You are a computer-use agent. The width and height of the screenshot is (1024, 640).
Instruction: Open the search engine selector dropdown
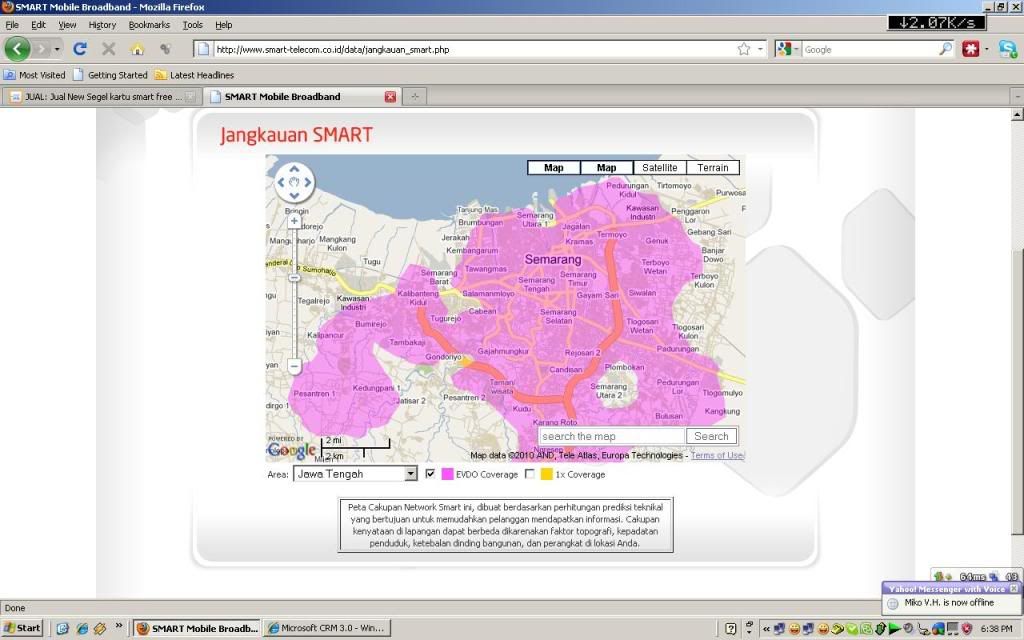pos(788,49)
